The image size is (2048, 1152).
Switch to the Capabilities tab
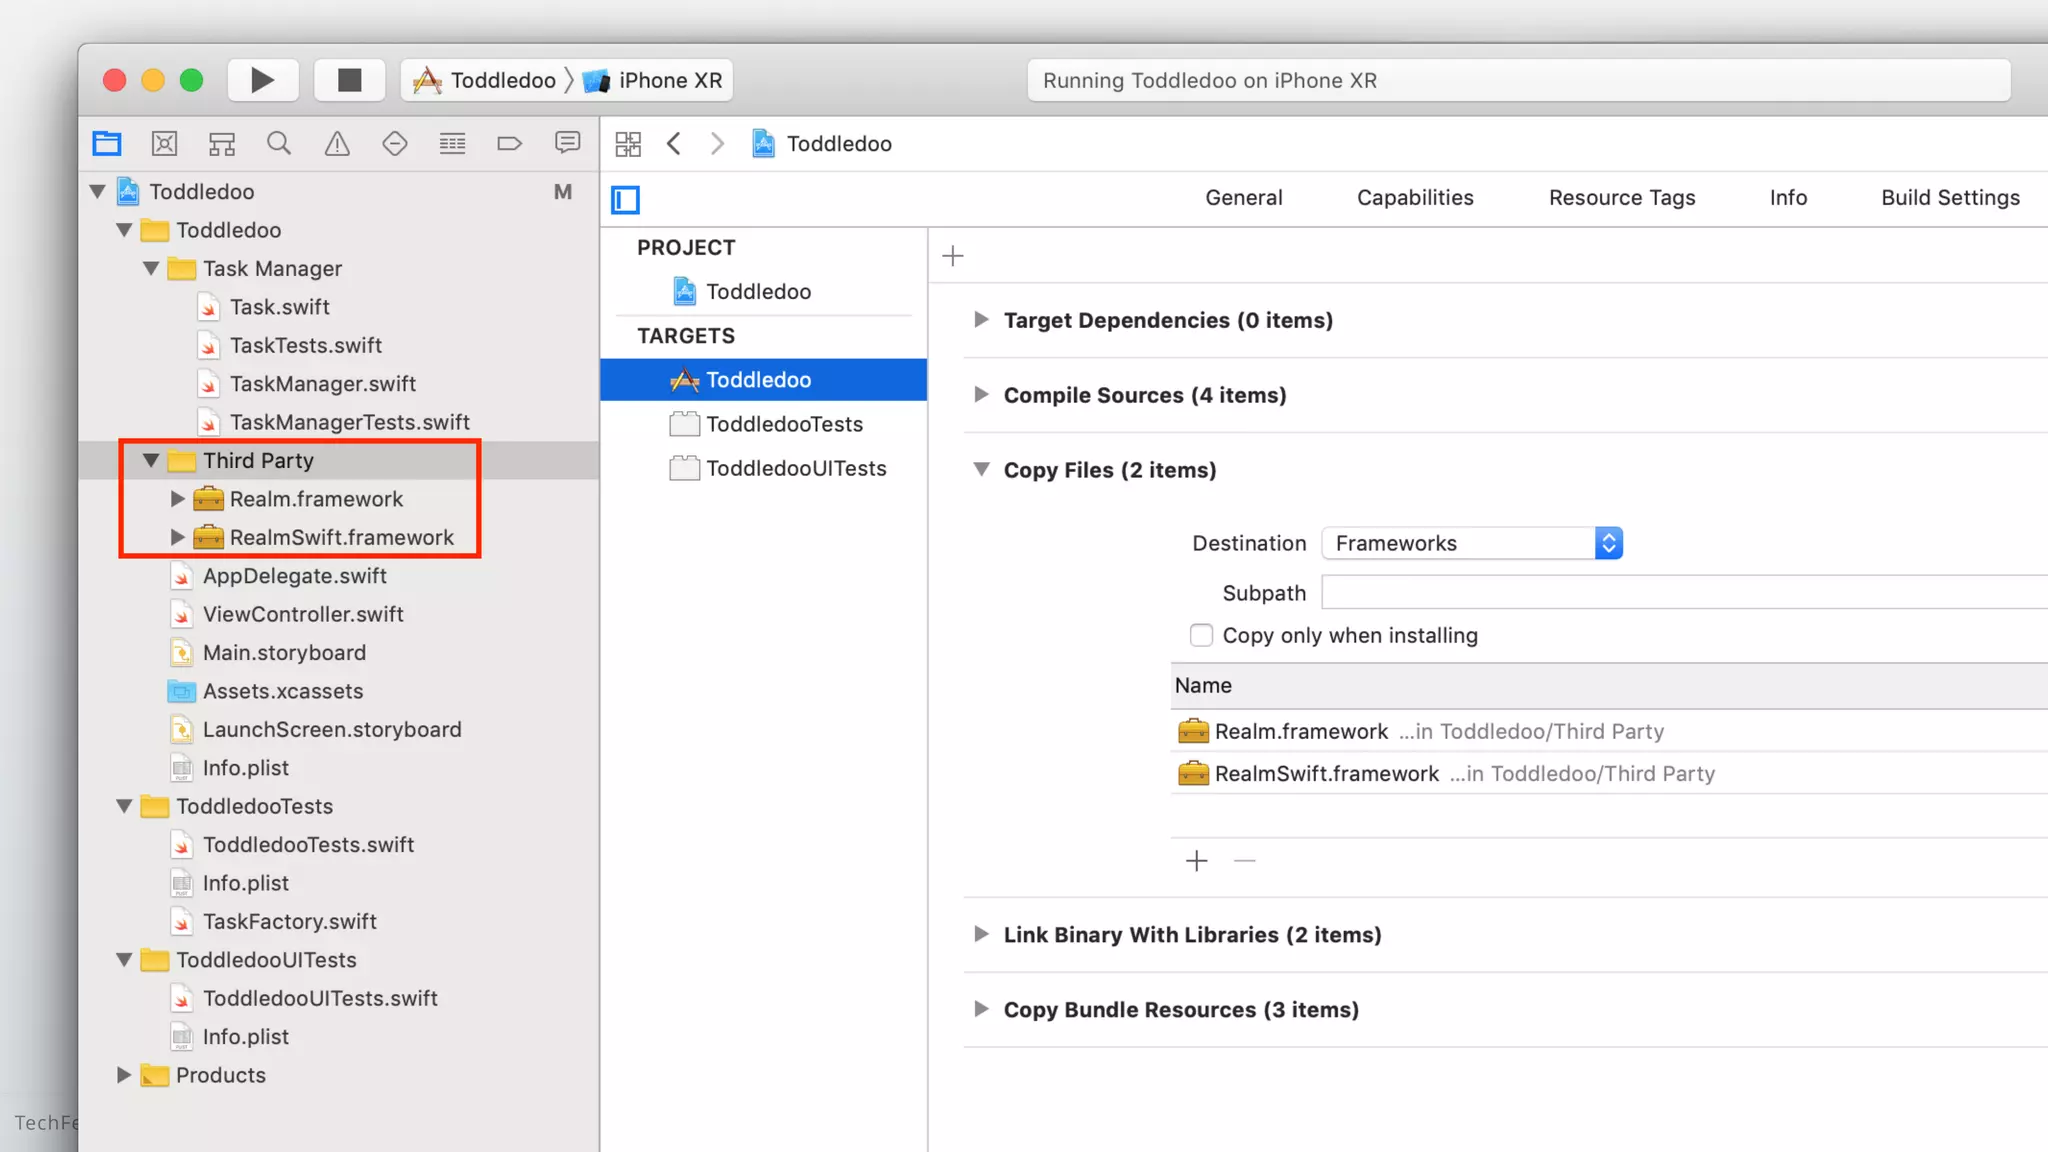point(1414,198)
